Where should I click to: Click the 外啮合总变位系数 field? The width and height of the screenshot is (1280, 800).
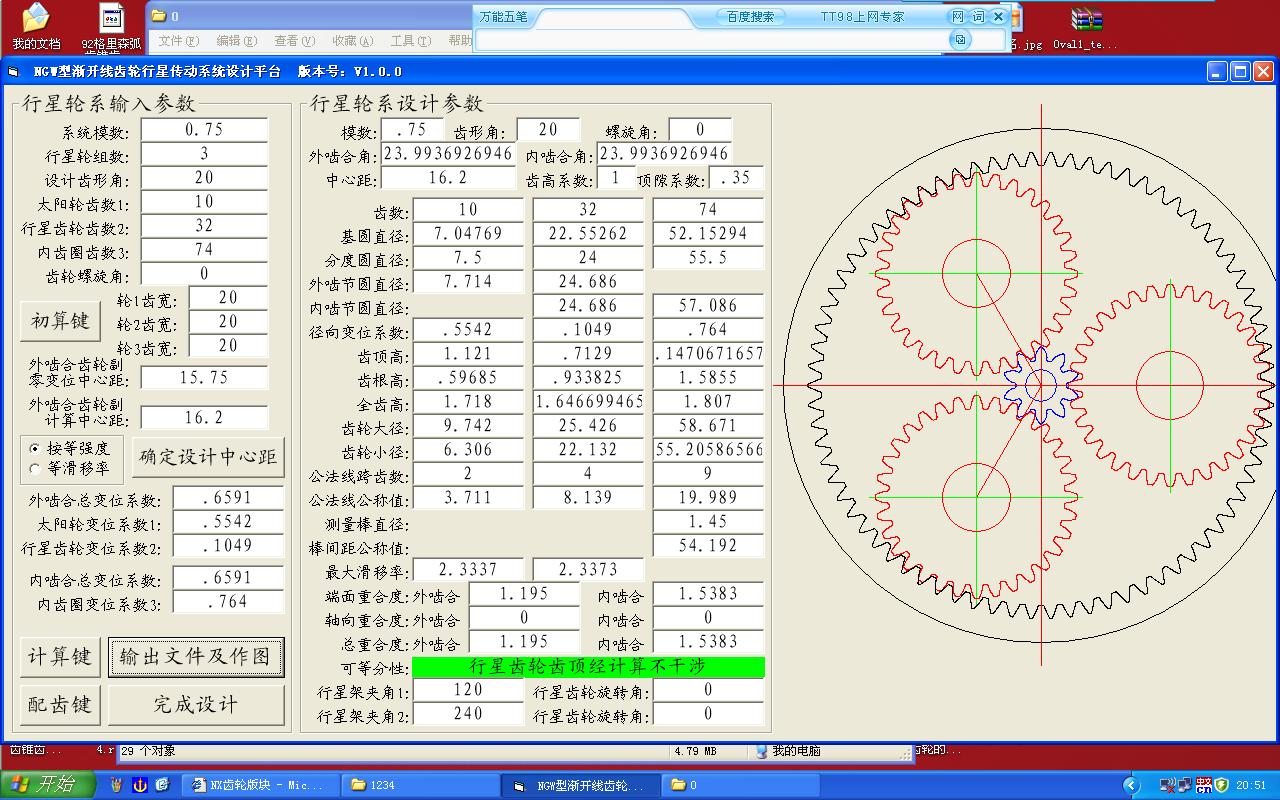pyautogui.click(x=228, y=498)
